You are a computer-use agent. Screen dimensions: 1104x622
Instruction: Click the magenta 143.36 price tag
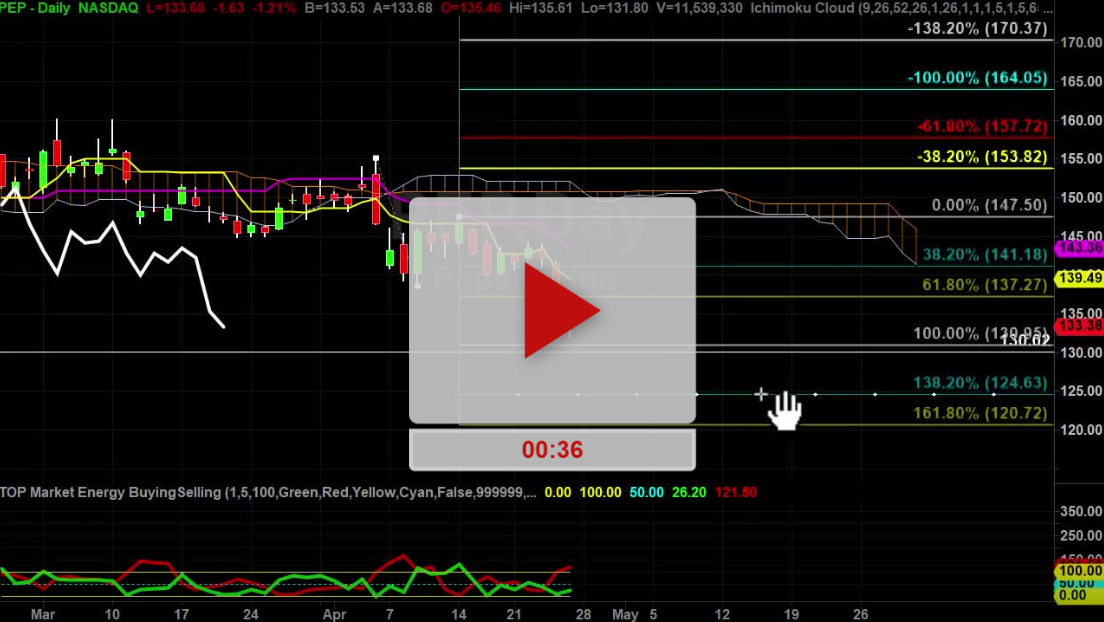pyautogui.click(x=1079, y=248)
